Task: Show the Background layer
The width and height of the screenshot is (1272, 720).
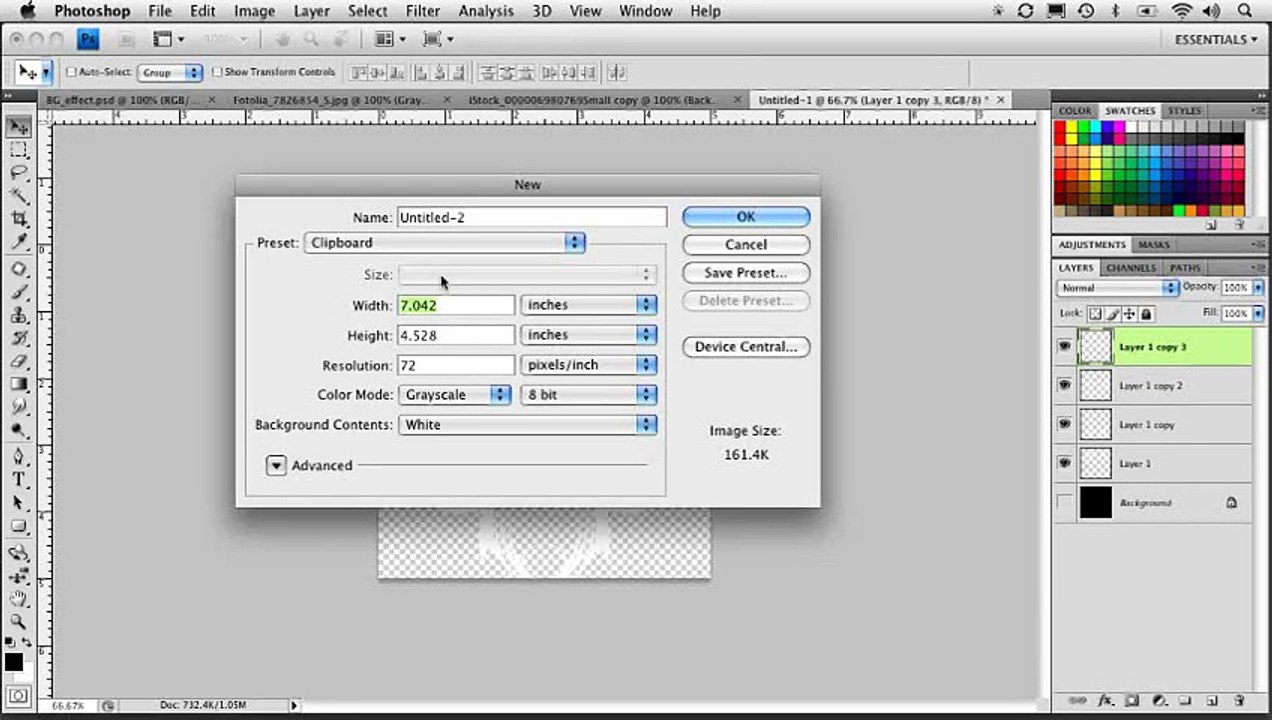Action: coord(1064,502)
